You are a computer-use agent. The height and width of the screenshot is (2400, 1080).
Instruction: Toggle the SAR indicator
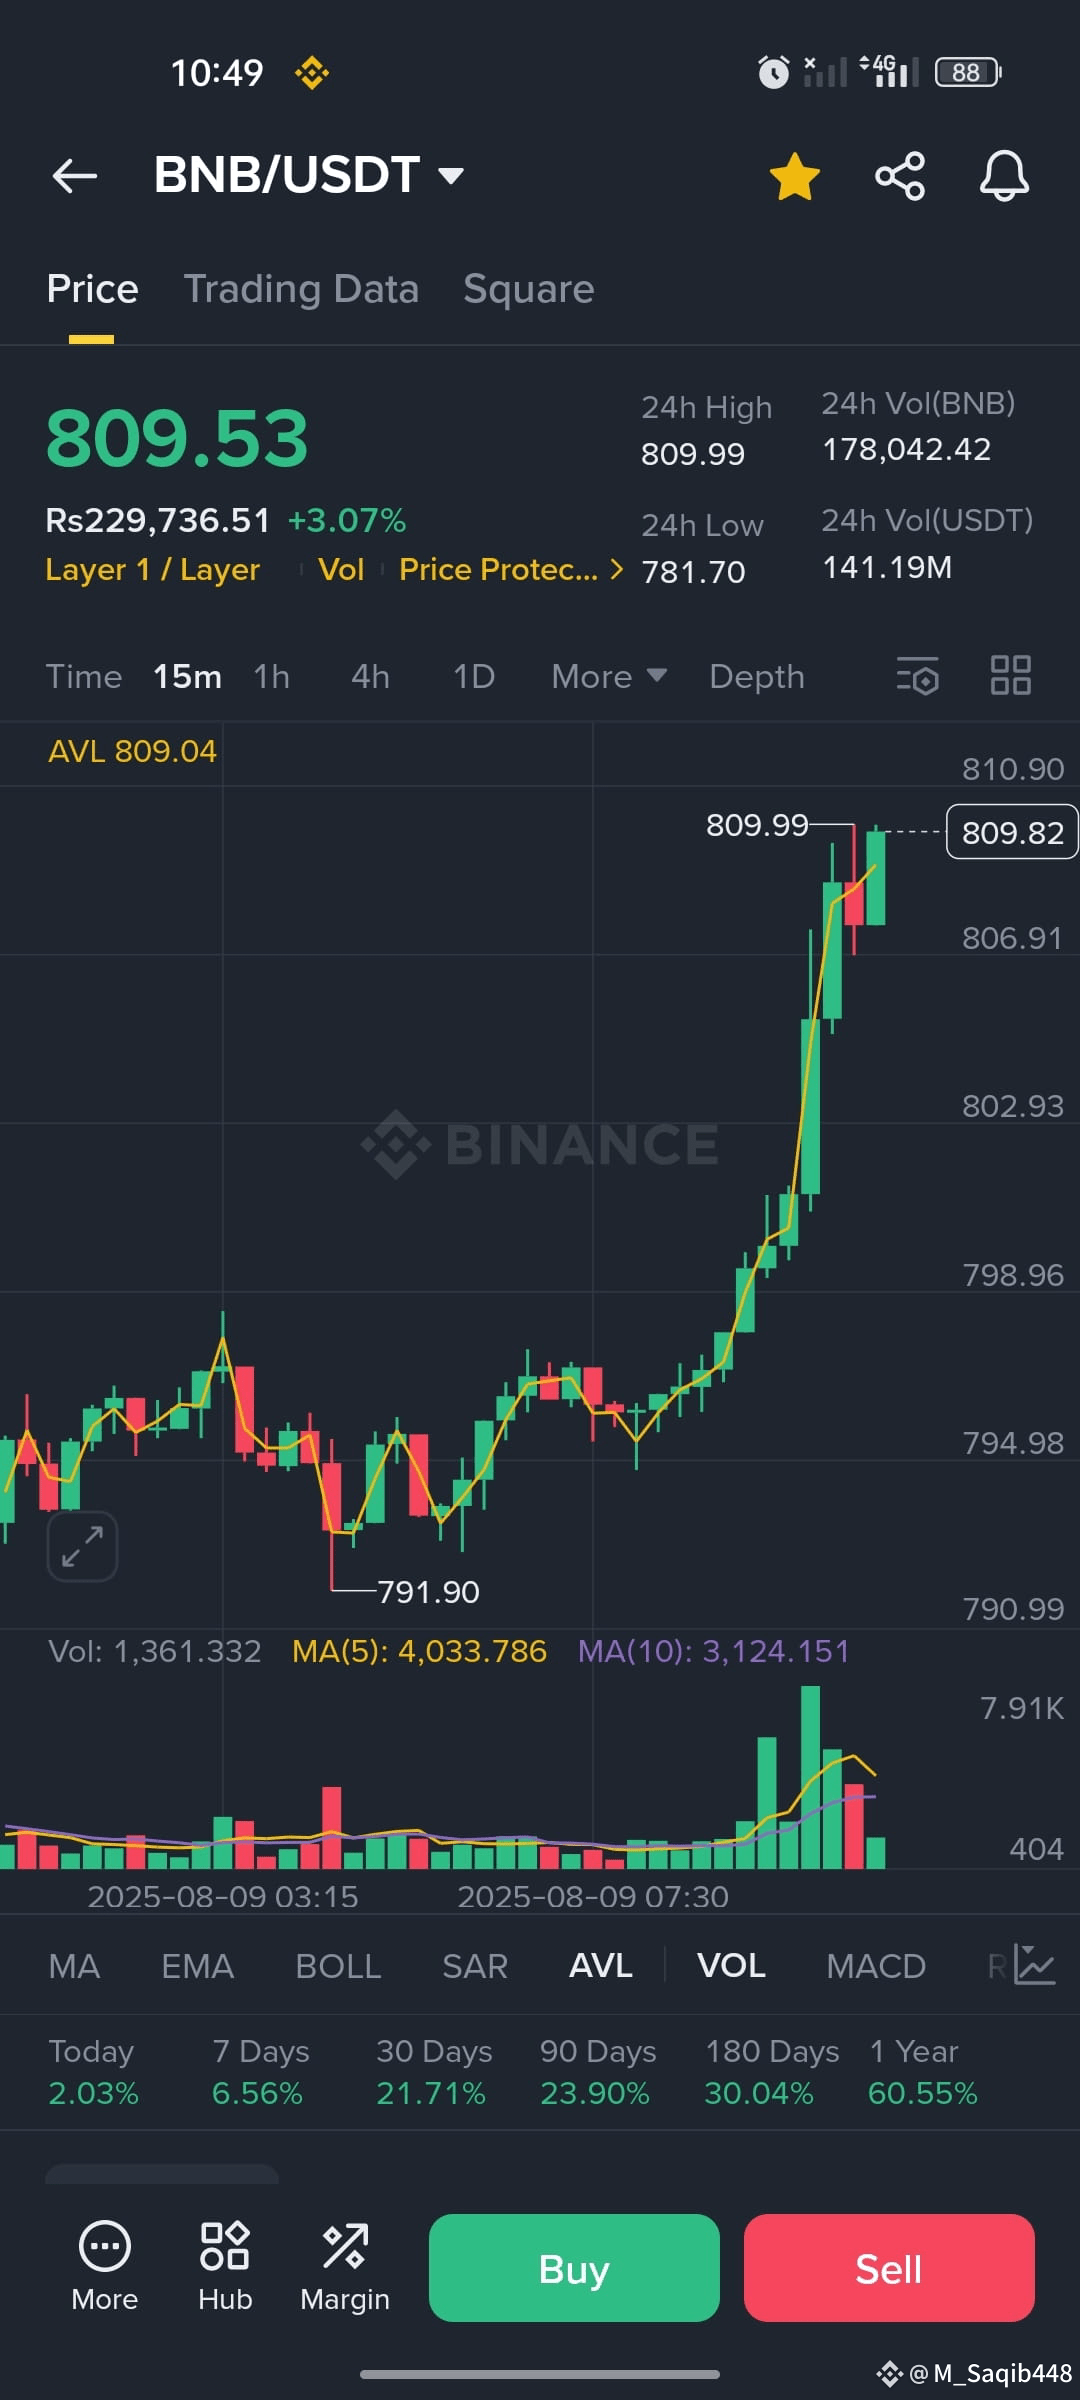point(475,1966)
